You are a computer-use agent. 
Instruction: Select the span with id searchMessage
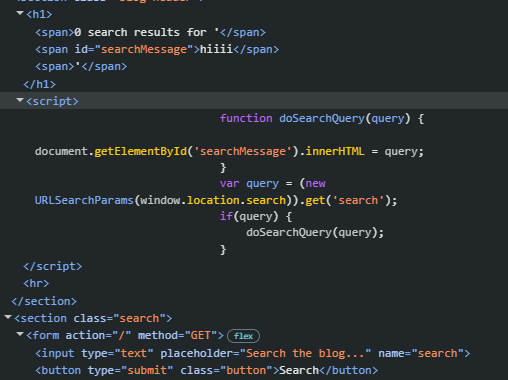(x=157, y=49)
